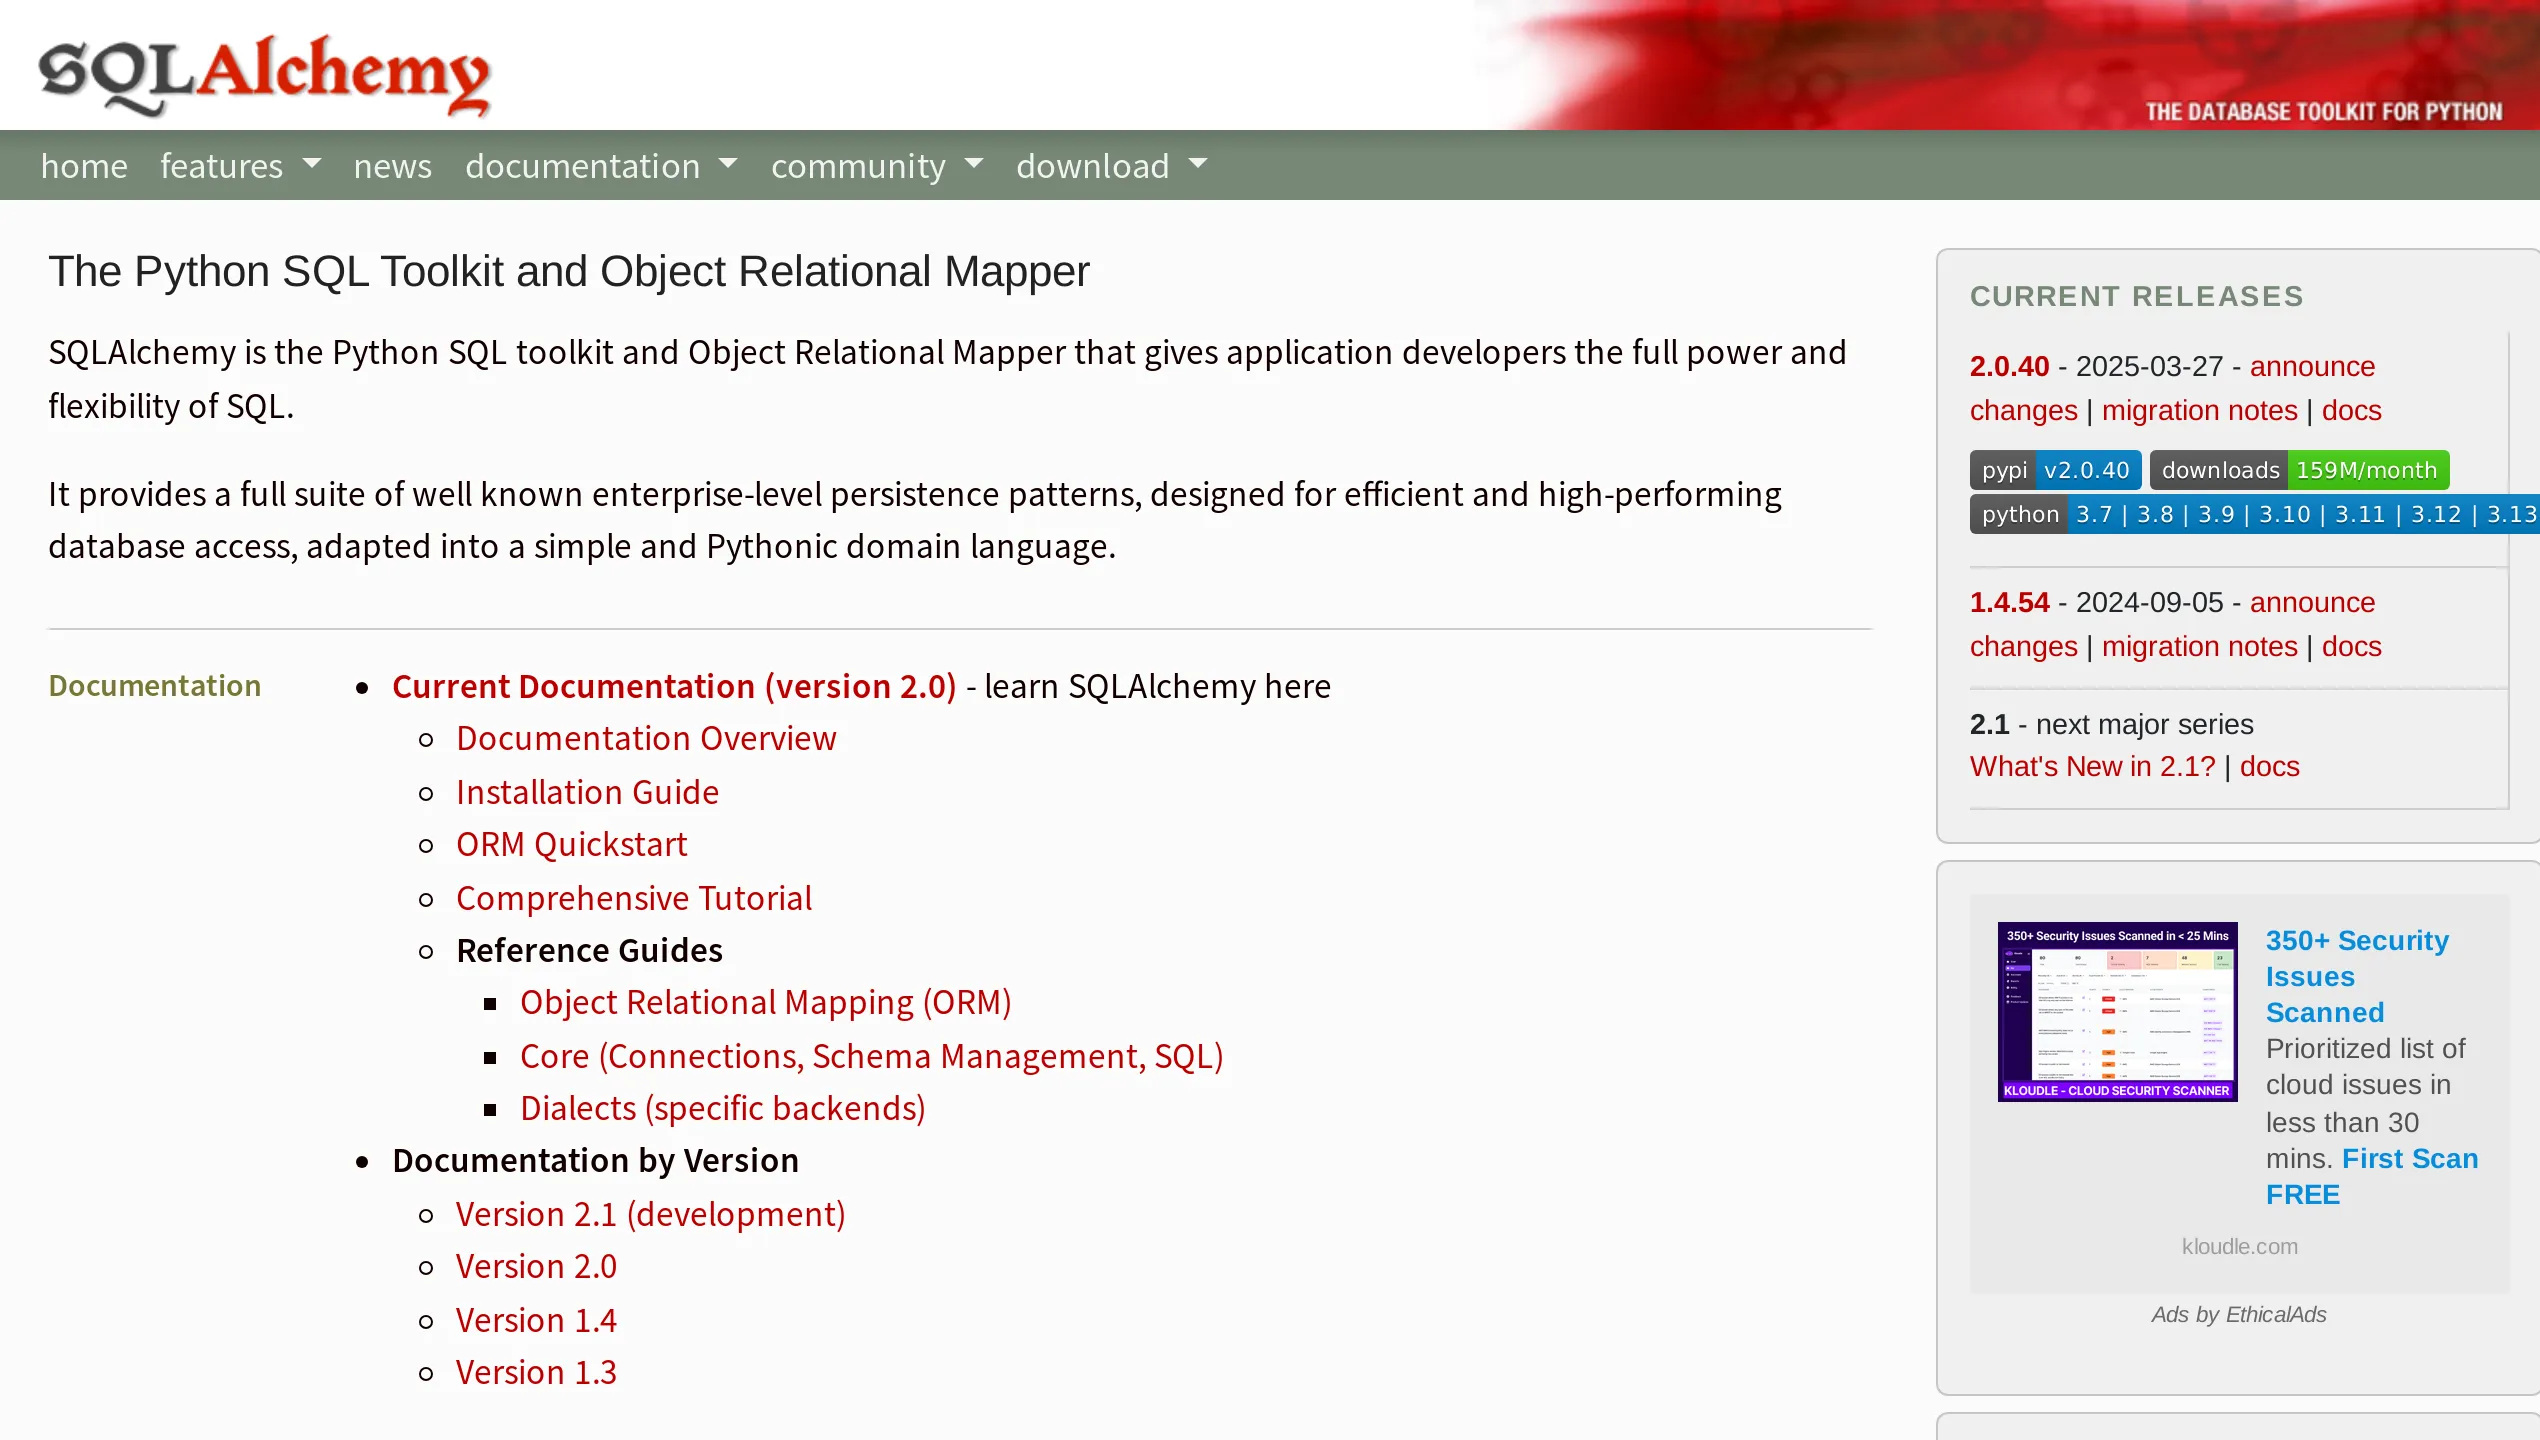Expand the features dropdown menu
2540x1440 pixels.
[x=240, y=165]
